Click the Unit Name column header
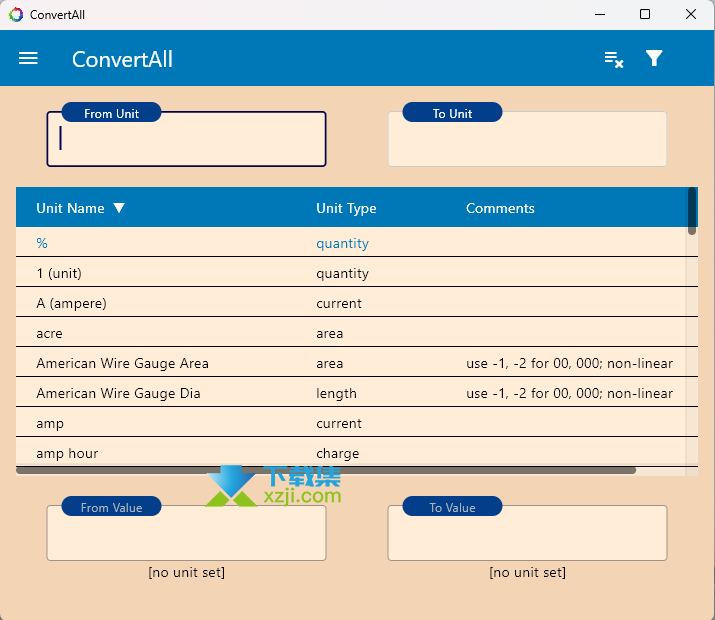The width and height of the screenshot is (715, 620). coord(70,208)
